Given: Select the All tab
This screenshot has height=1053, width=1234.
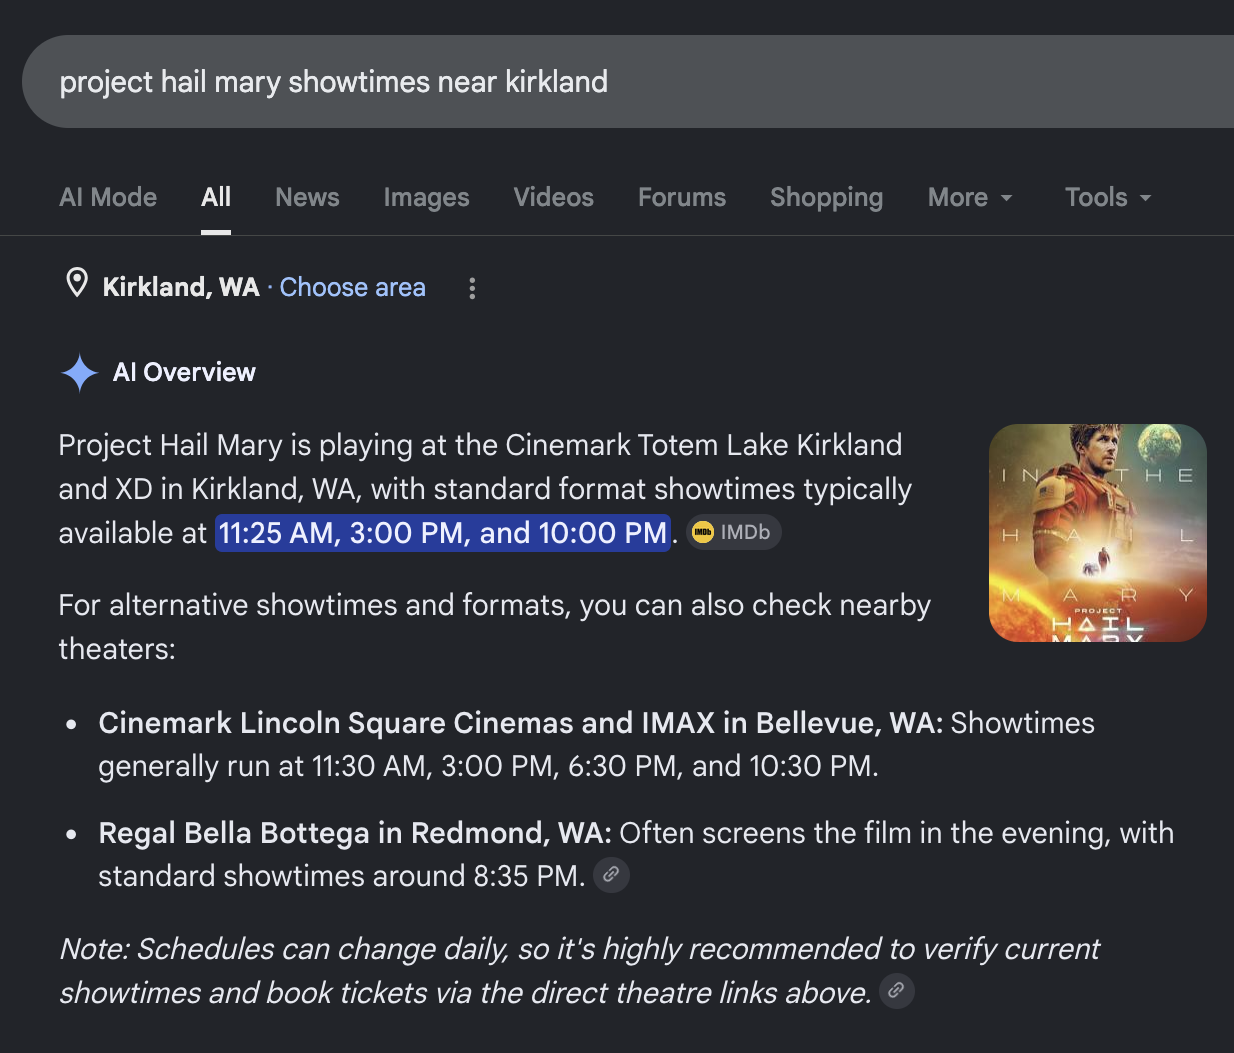Looking at the screenshot, I should click(x=216, y=197).
